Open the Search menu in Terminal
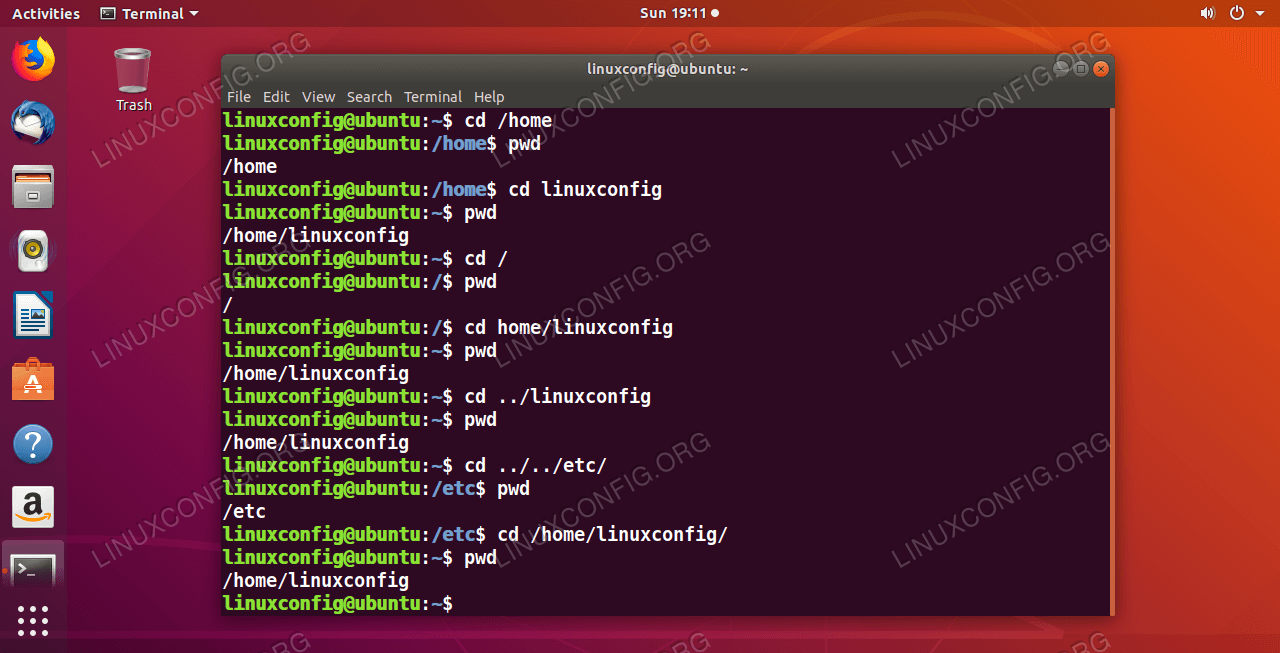Screen dimensions: 1280x653 tap(369, 96)
